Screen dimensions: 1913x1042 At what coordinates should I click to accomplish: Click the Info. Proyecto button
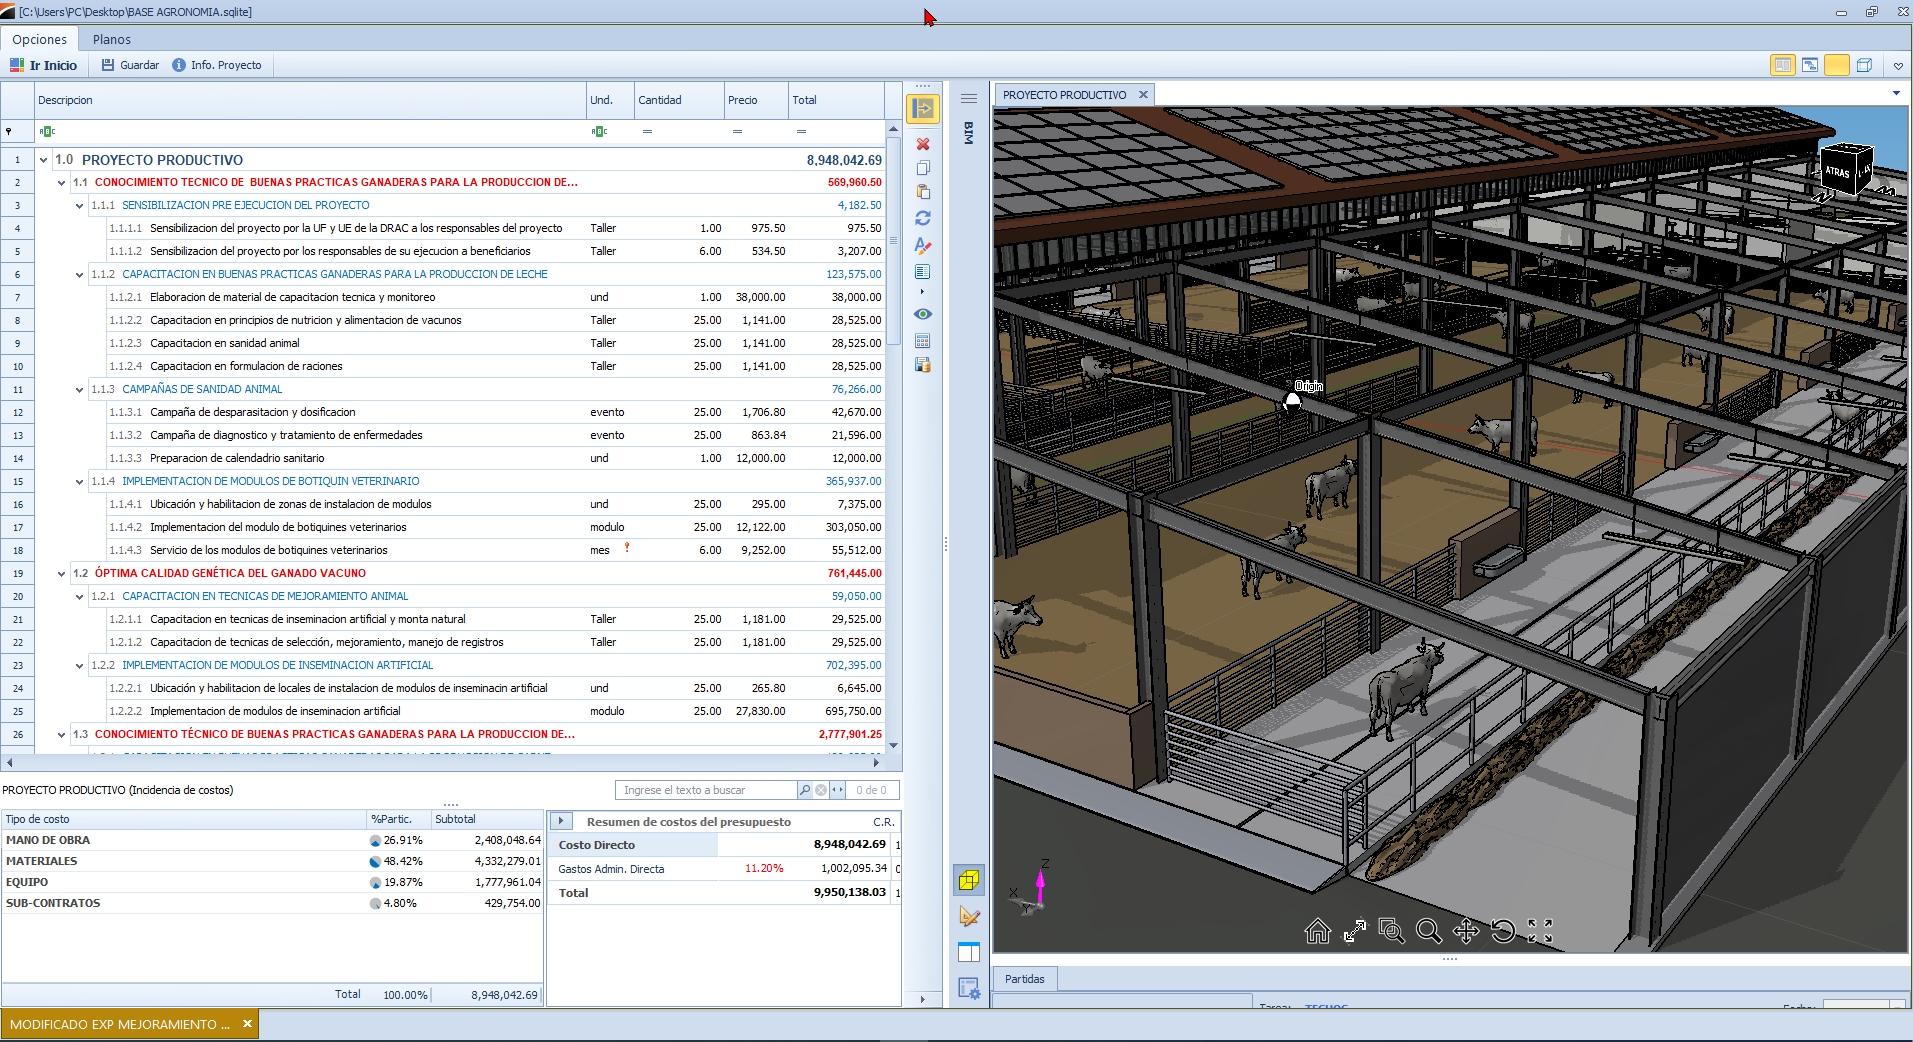[x=217, y=65]
